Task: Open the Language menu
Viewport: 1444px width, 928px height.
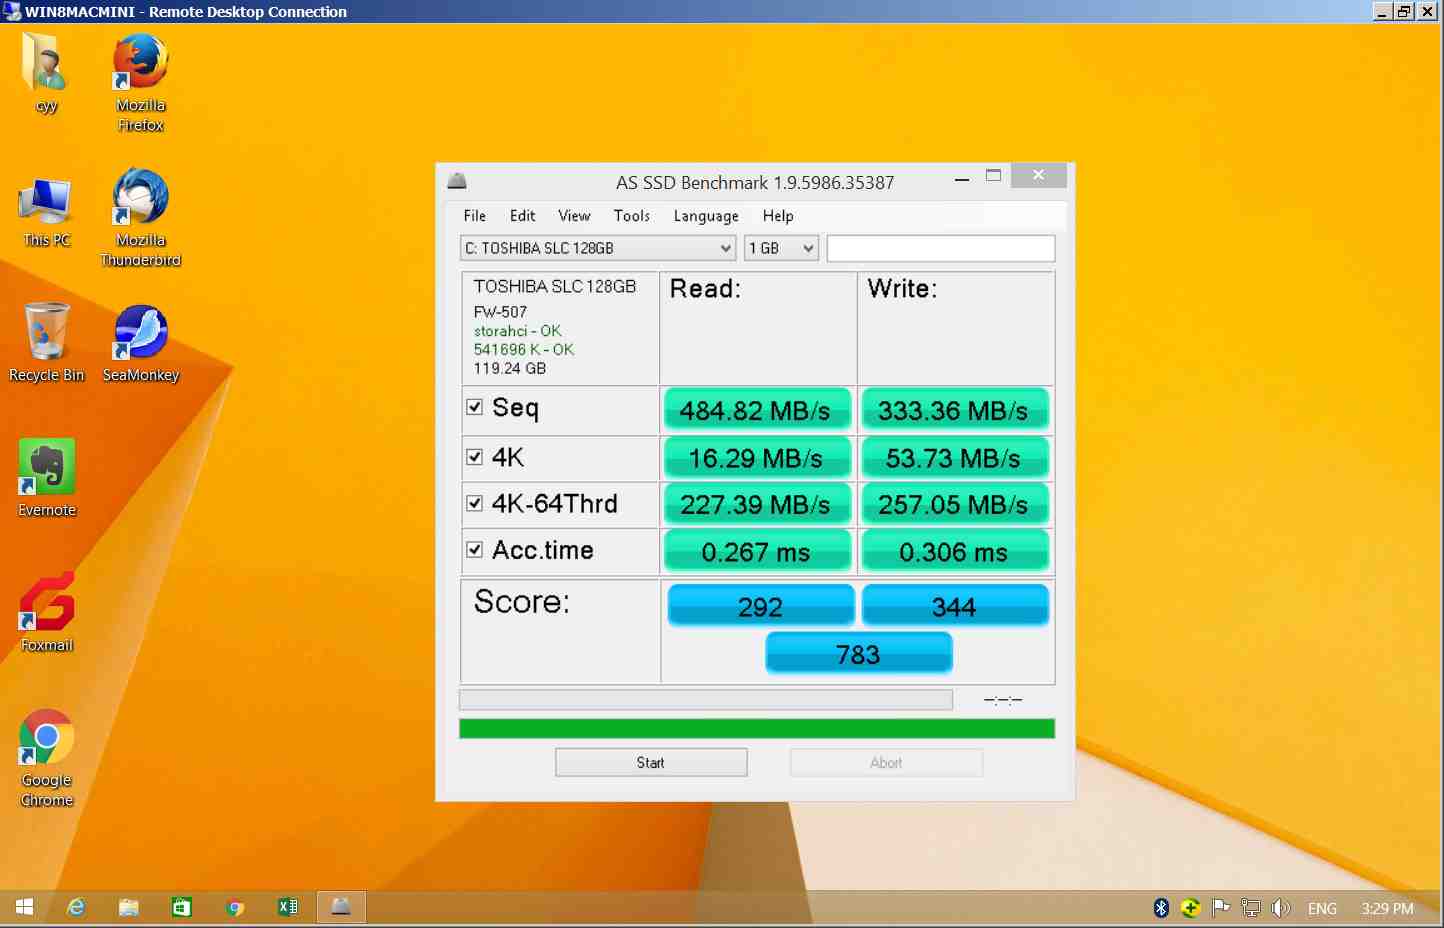Action: (706, 216)
